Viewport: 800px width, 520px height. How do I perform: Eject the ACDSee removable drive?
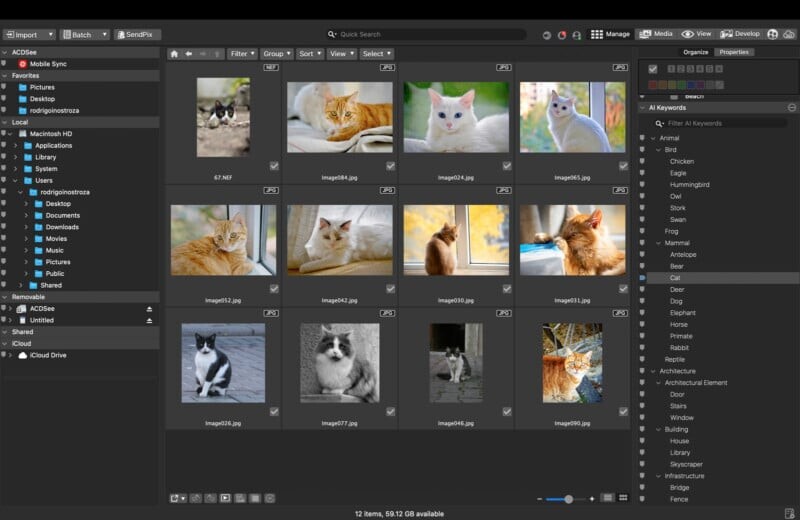(x=150, y=309)
